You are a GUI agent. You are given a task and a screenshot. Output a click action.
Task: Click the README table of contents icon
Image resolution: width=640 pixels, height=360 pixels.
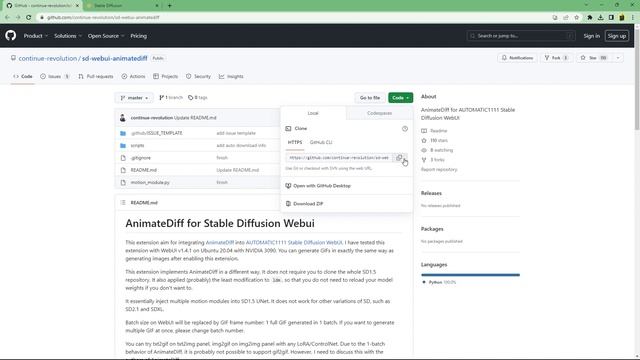click(123, 202)
